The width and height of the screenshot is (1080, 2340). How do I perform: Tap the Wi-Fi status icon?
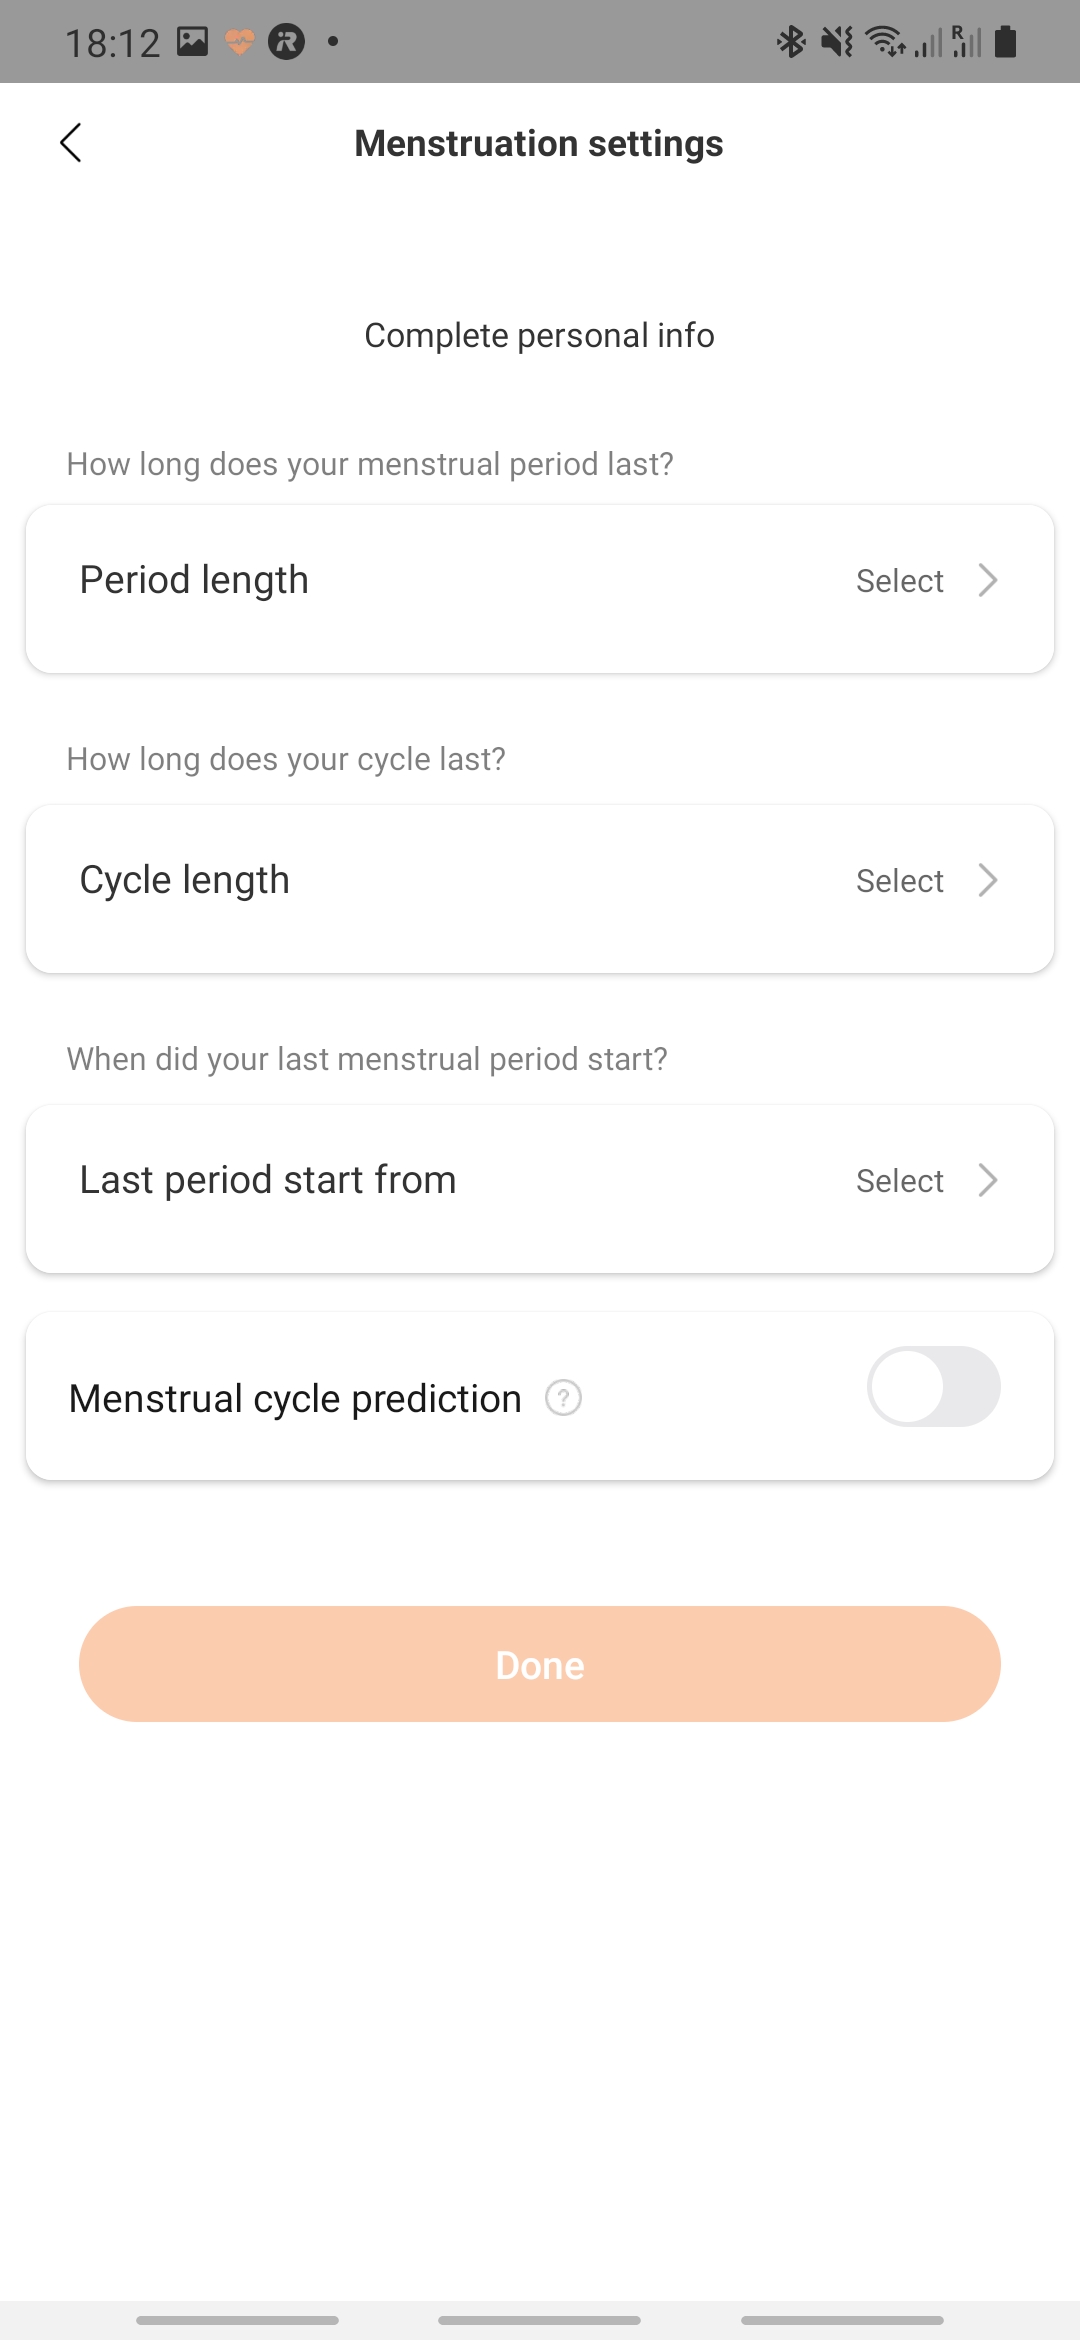coord(885,42)
